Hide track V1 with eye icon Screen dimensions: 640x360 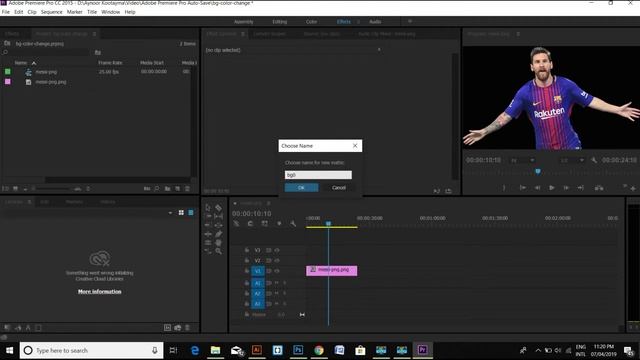coord(277,271)
